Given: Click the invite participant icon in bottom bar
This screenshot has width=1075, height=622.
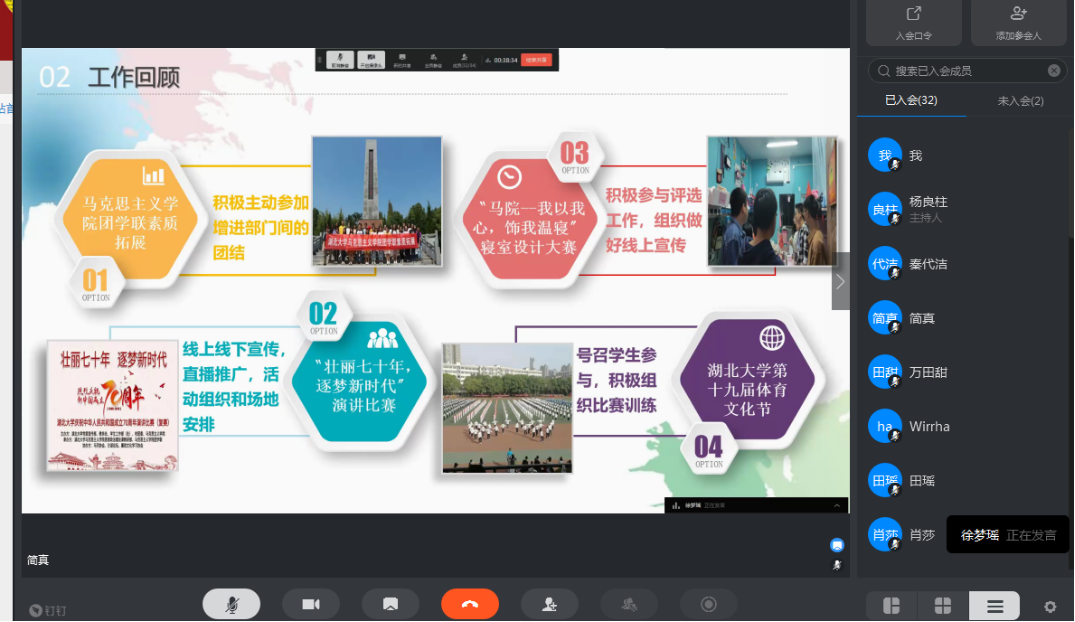Looking at the screenshot, I should [549, 604].
